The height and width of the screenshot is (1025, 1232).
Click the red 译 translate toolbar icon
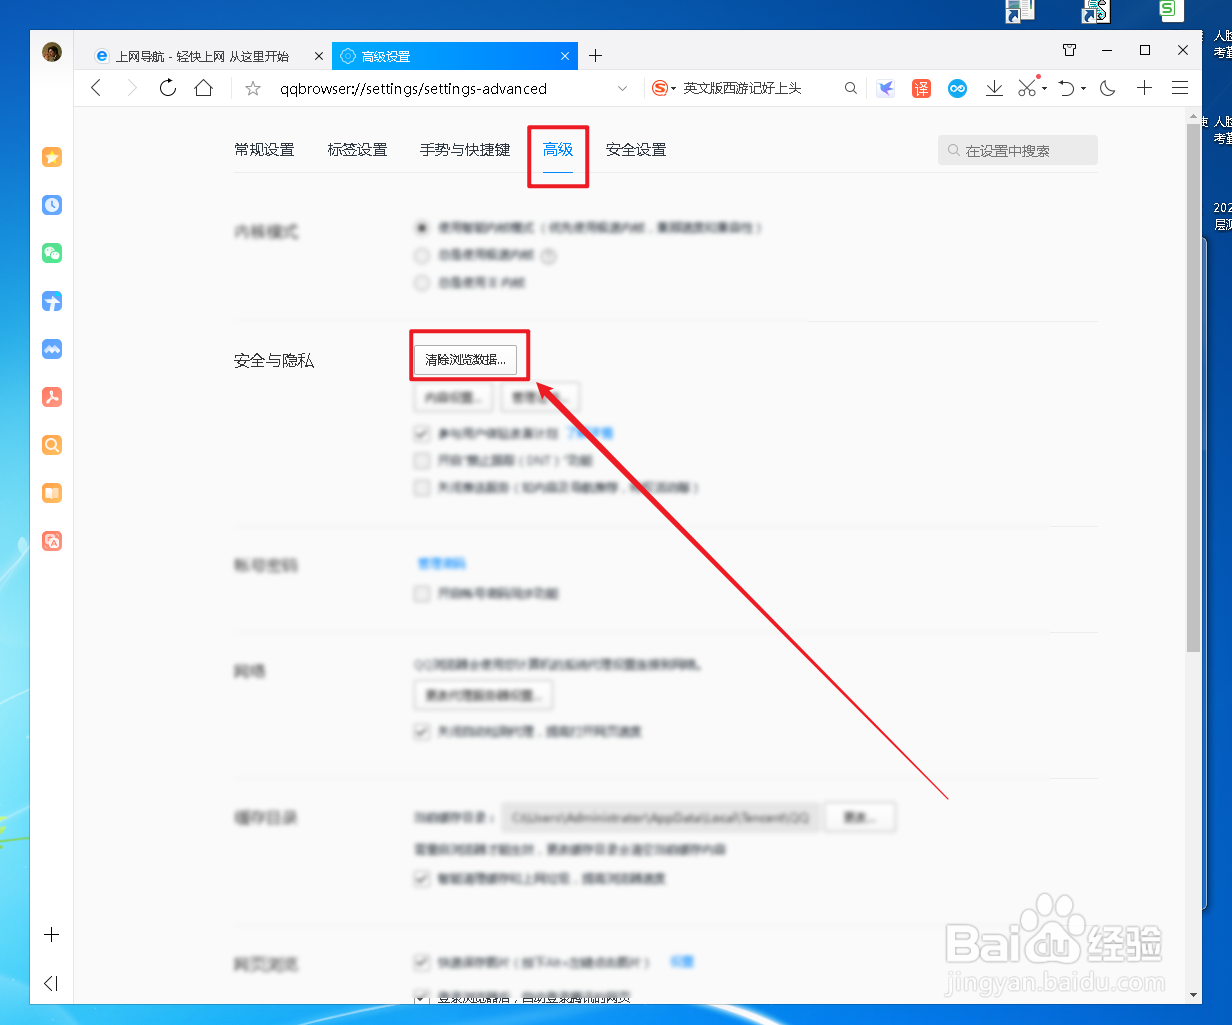pyautogui.click(x=921, y=88)
